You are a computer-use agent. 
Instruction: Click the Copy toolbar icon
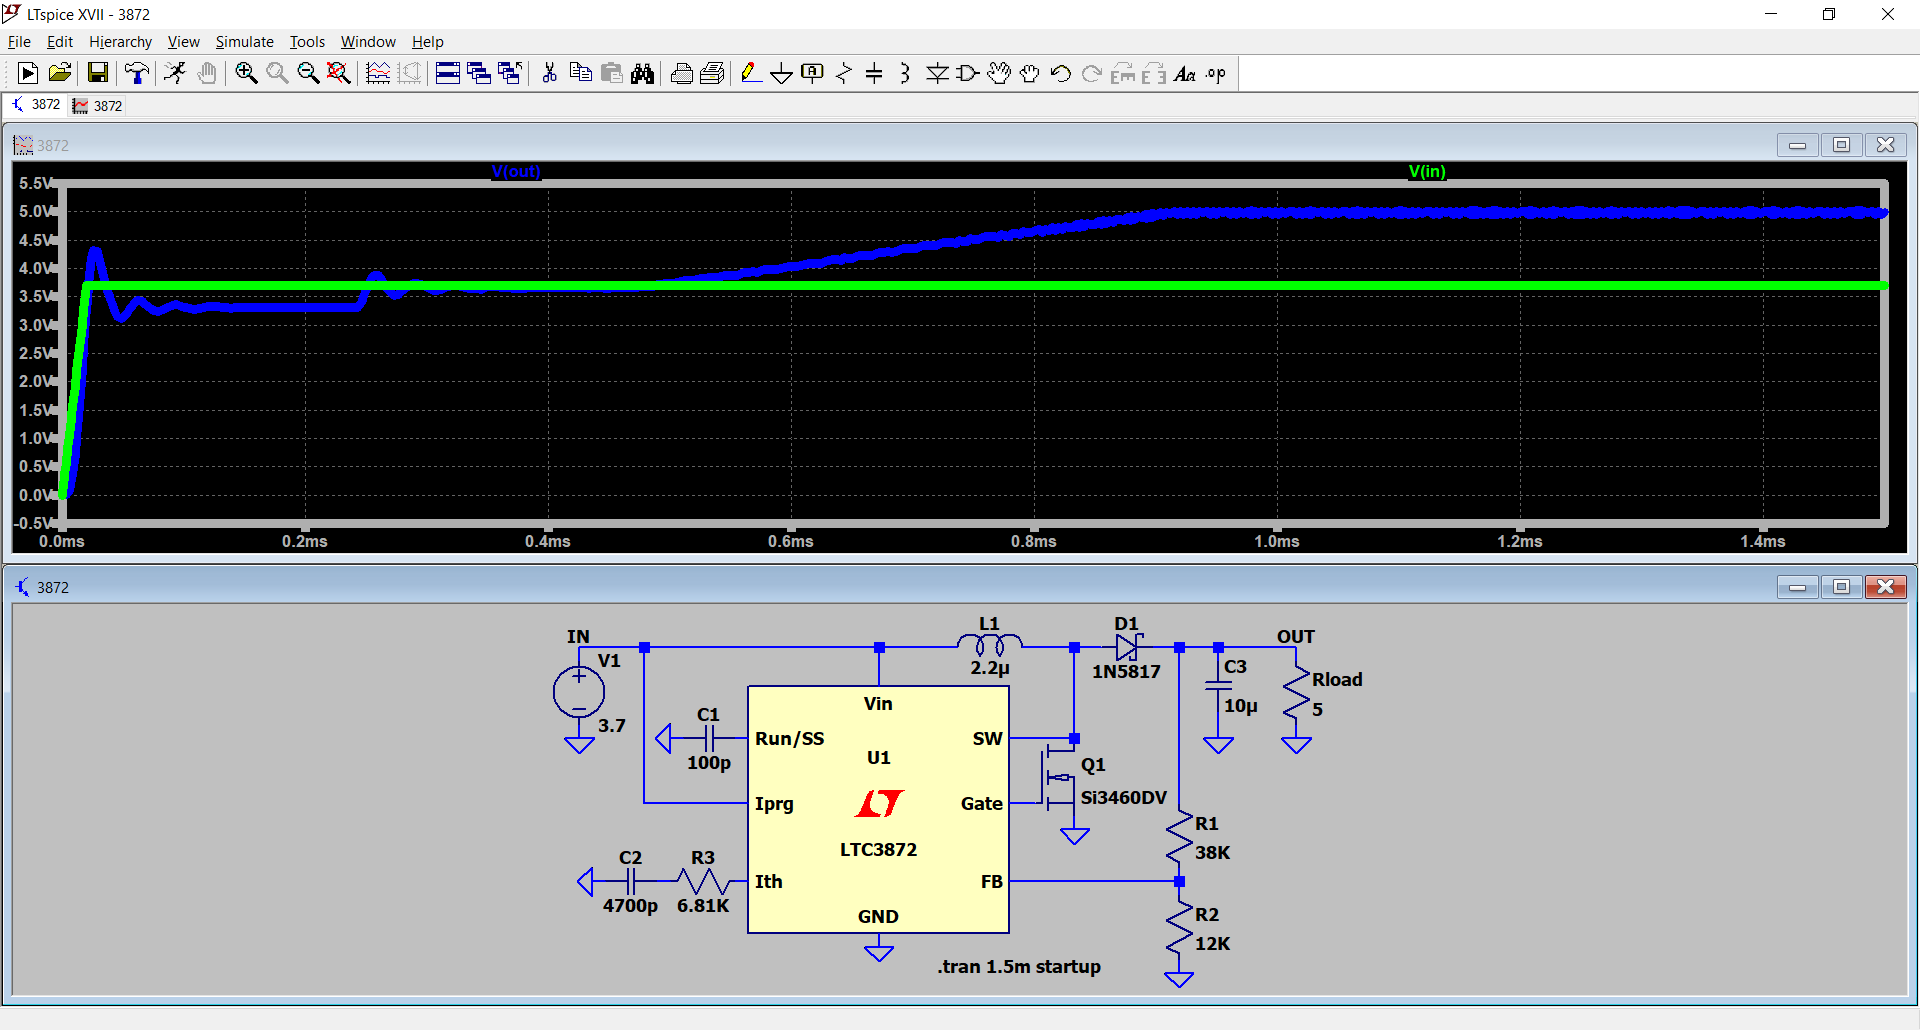pos(580,73)
